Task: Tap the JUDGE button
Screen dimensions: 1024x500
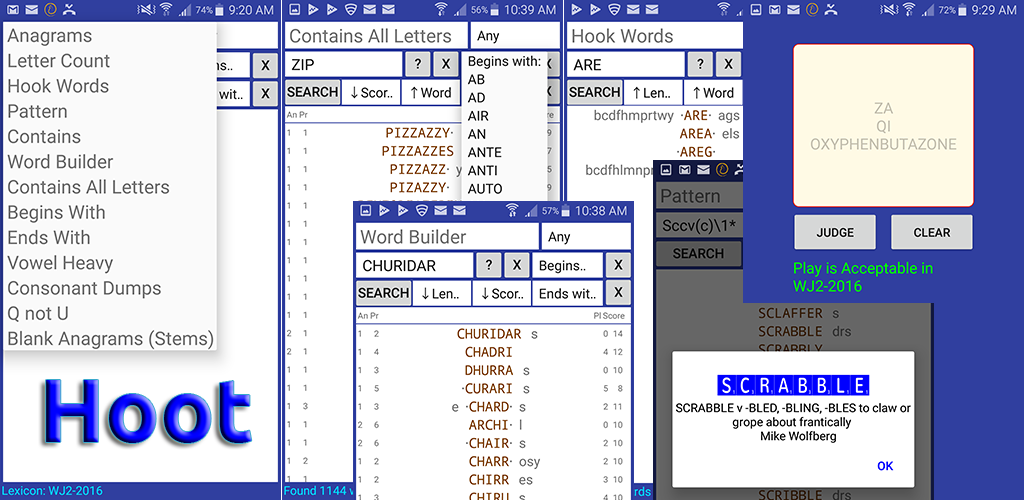Action: [835, 232]
